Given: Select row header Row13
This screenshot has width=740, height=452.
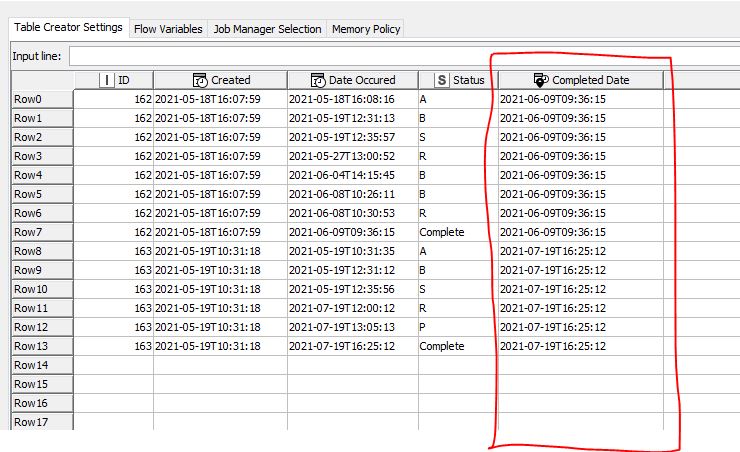Looking at the screenshot, I should pos(42,346).
